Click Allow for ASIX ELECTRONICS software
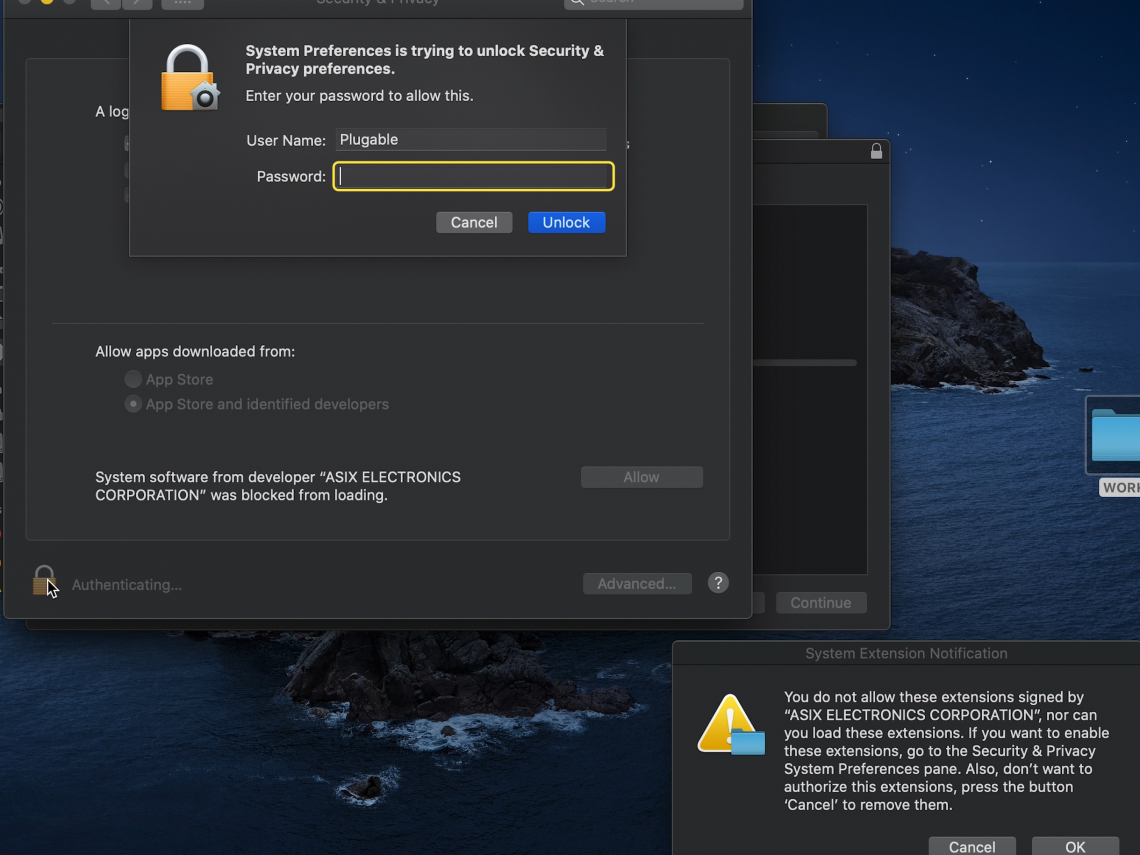 coord(641,477)
